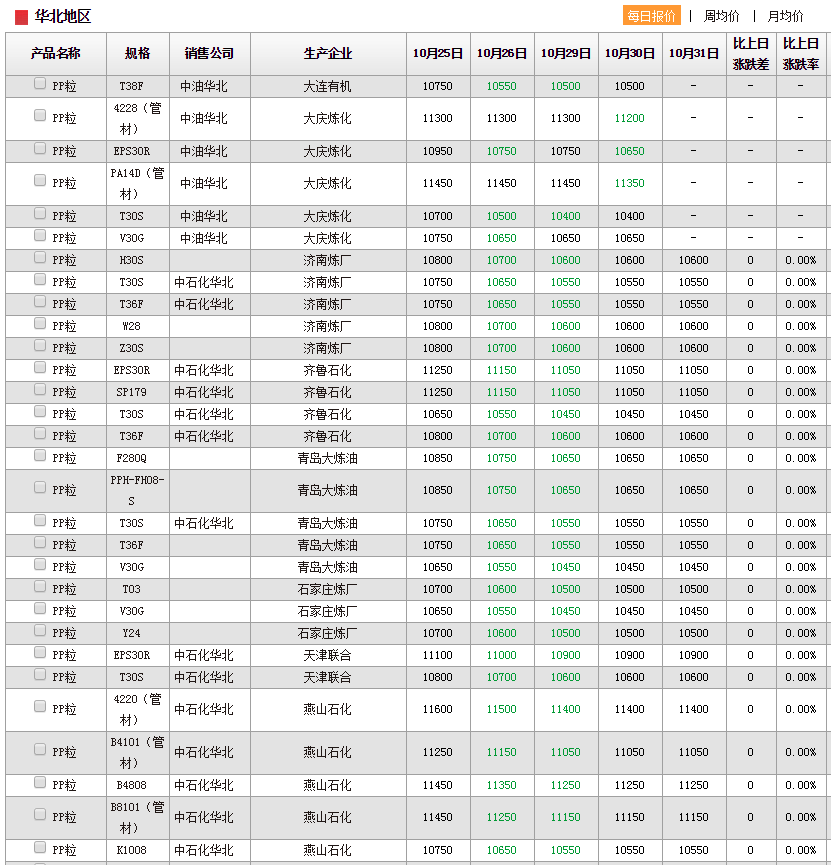Switch to the 月均价 tab
The width and height of the screenshot is (831, 865).
785,16
